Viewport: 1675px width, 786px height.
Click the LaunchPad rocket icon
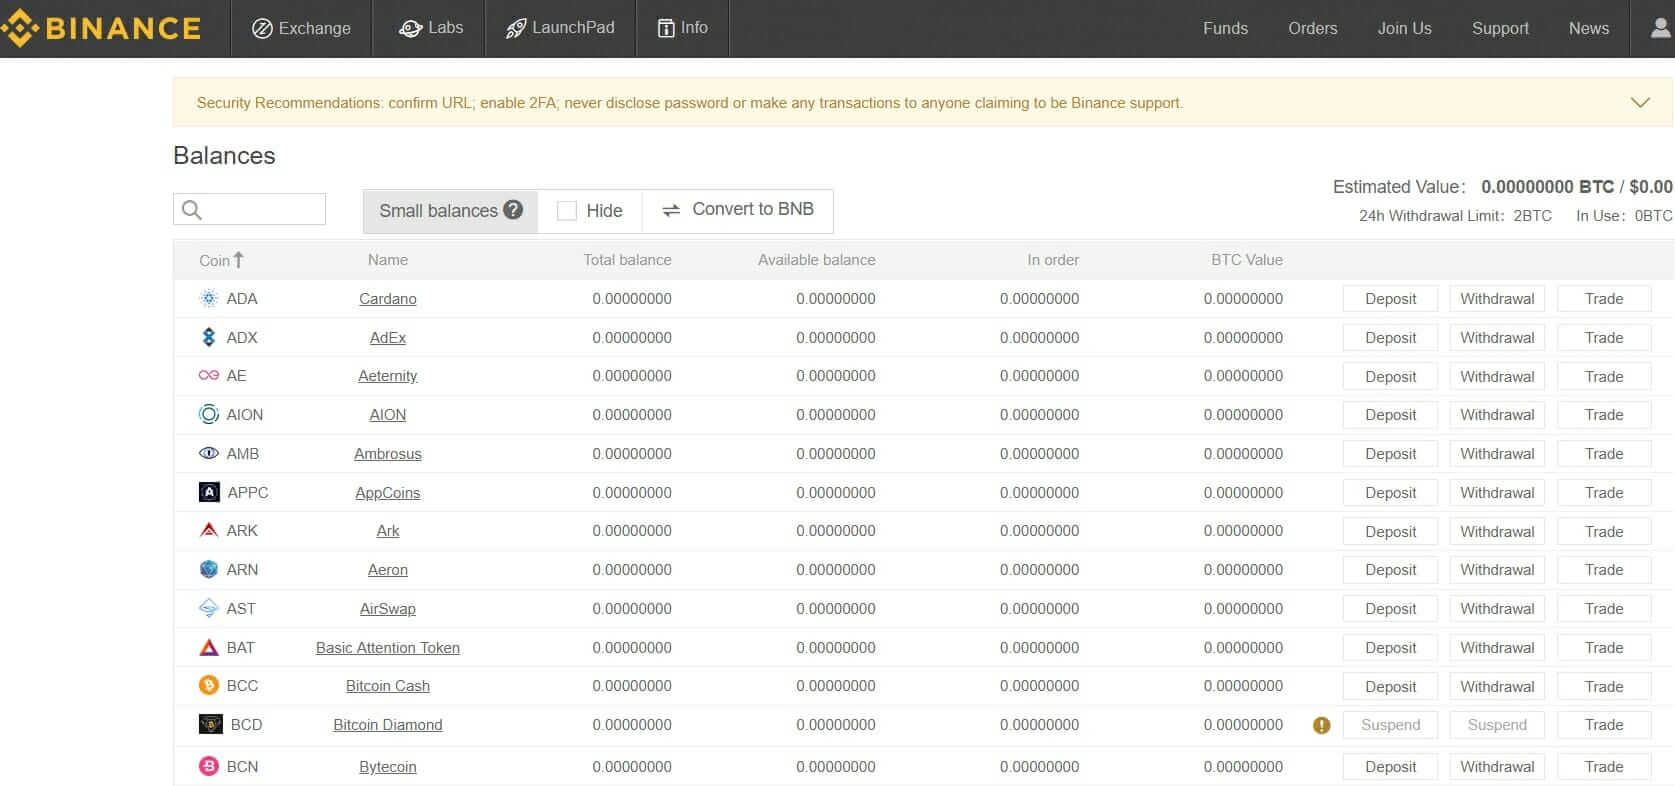coord(516,28)
